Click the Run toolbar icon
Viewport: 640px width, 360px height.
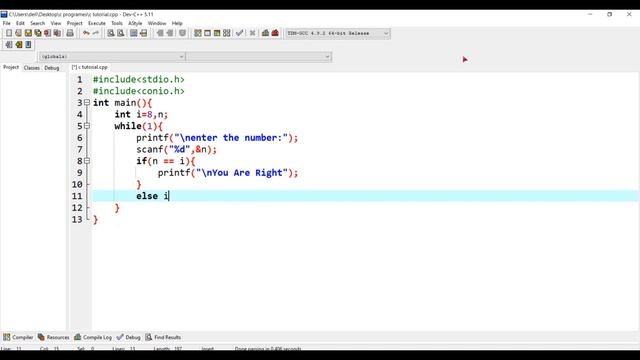[207, 33]
